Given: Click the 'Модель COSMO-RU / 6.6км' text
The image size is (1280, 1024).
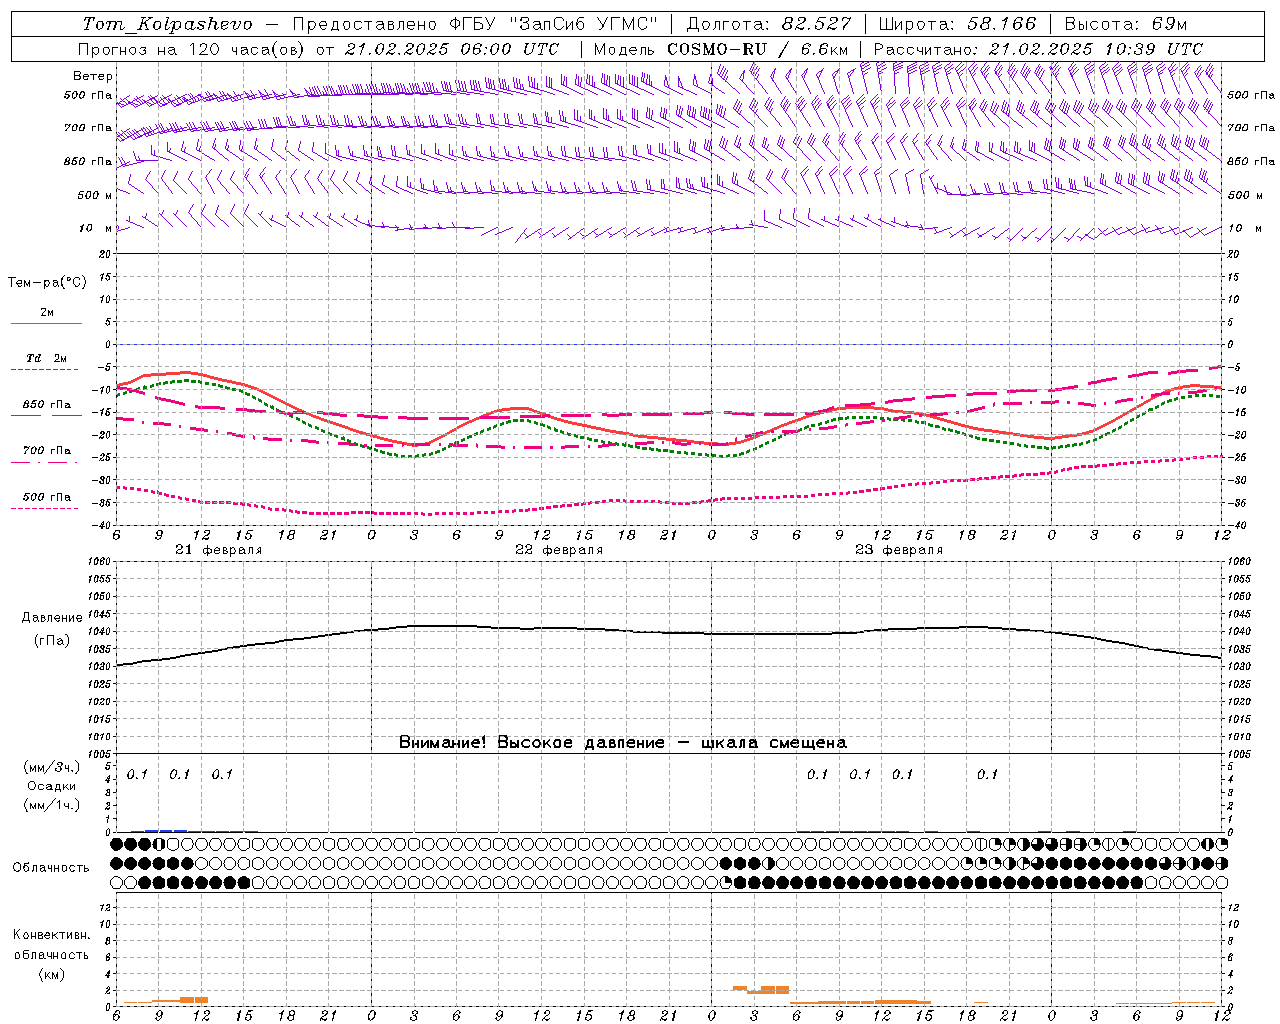Looking at the screenshot, I should (721, 49).
